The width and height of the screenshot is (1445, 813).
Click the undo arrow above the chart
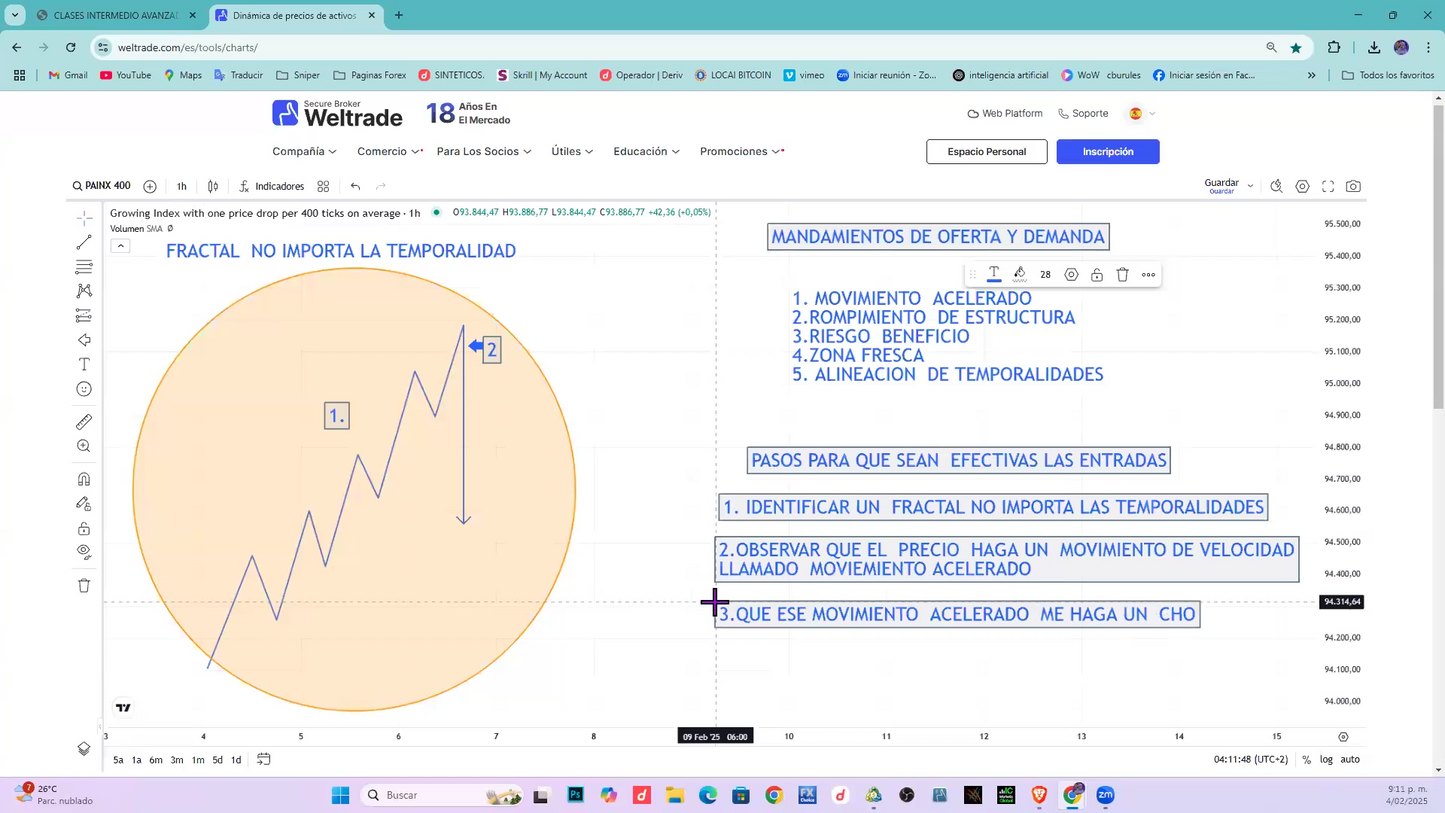[x=355, y=186]
